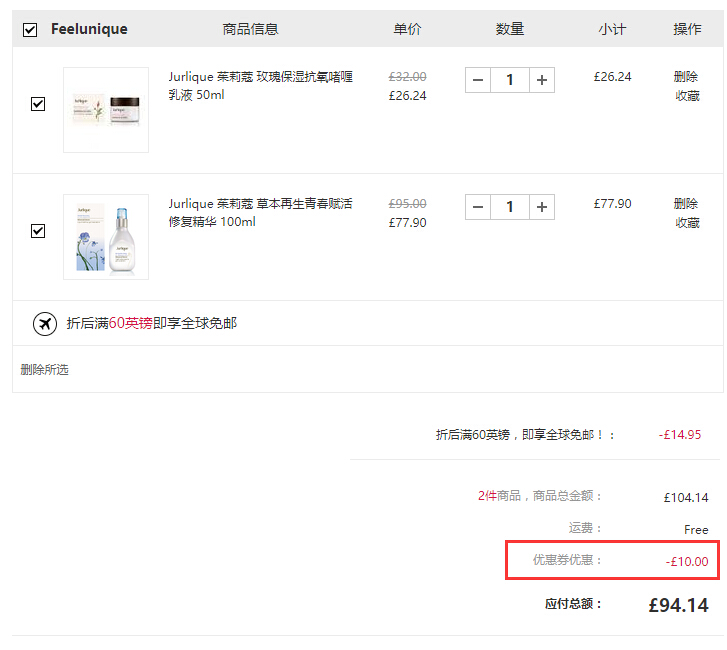The height and width of the screenshot is (650, 727).
Task: Click the -£10.00 coupon discount value
Action: [x=687, y=561]
